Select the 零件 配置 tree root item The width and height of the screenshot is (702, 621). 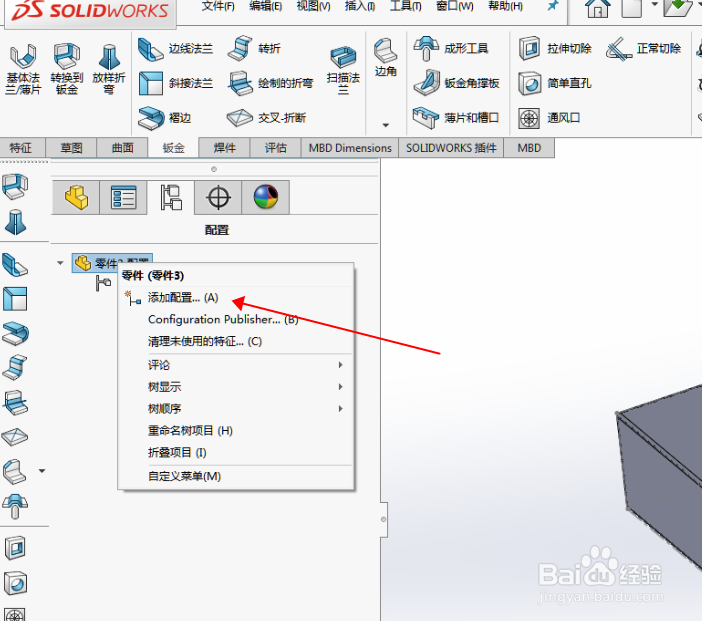pos(112,262)
